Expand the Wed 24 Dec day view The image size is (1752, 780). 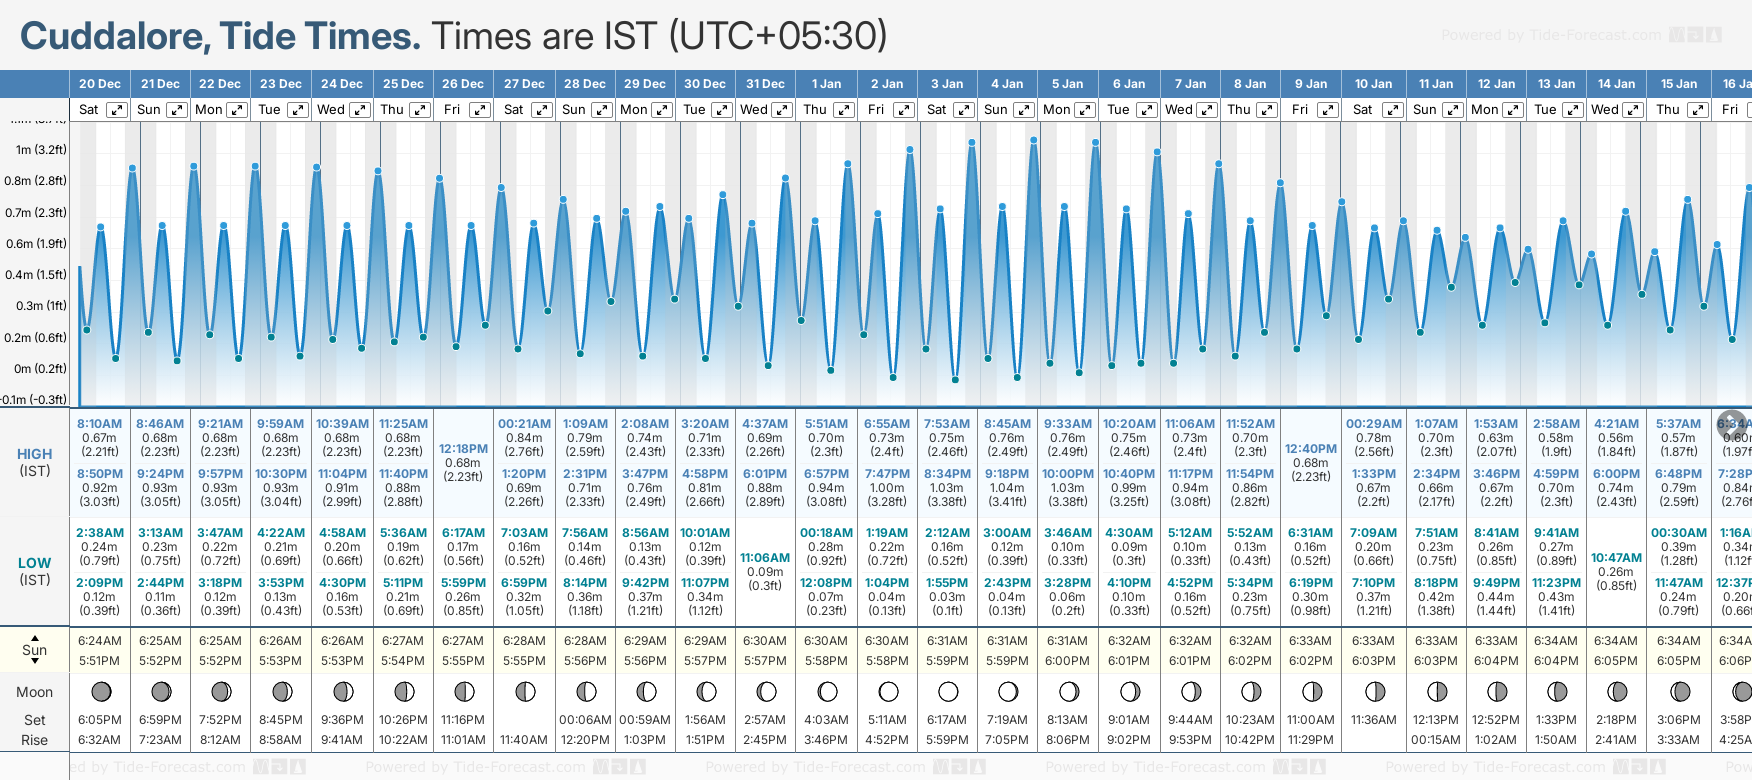[x=359, y=110]
